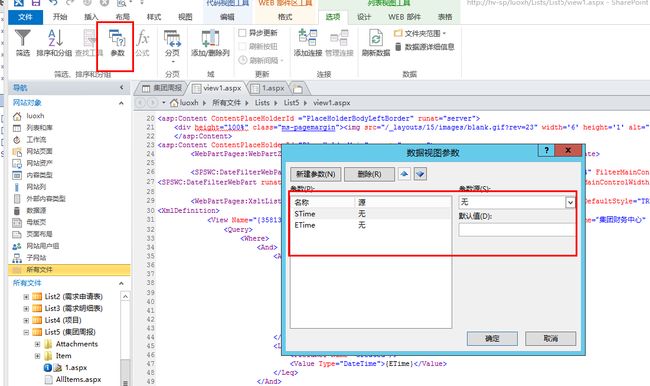Expand the List4 (项目) folder
Viewport: 650px width, 386px height.
26,320
